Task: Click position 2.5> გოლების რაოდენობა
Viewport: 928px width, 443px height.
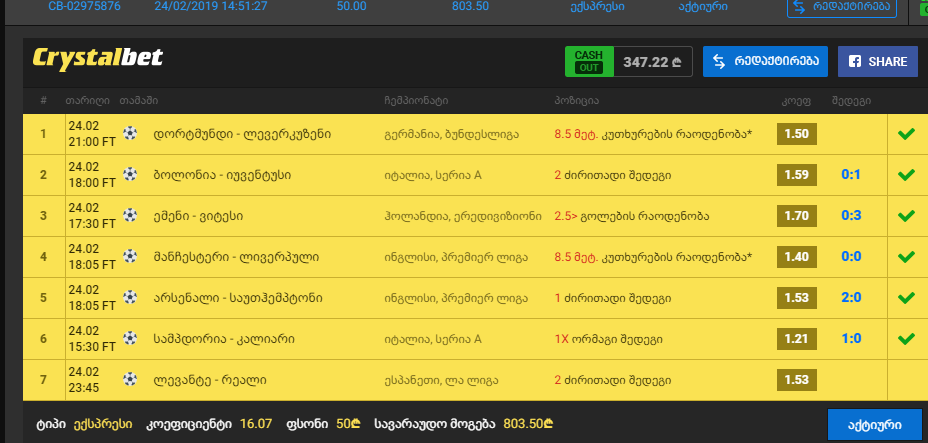Action: [x=631, y=216]
